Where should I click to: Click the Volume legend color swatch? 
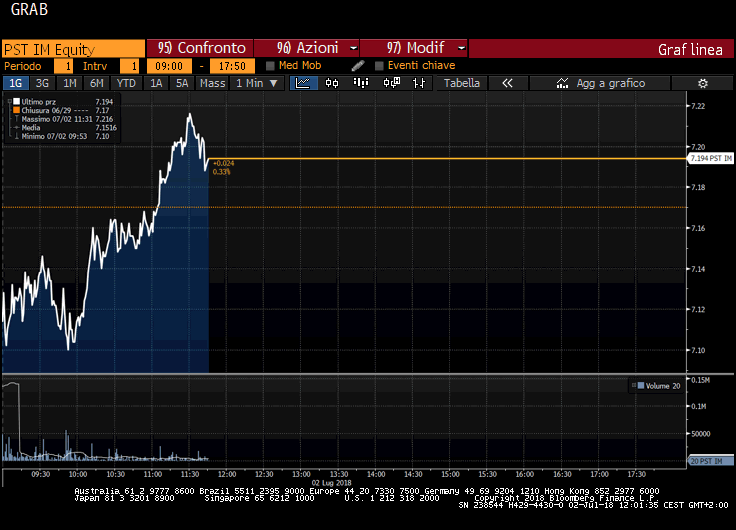point(641,385)
